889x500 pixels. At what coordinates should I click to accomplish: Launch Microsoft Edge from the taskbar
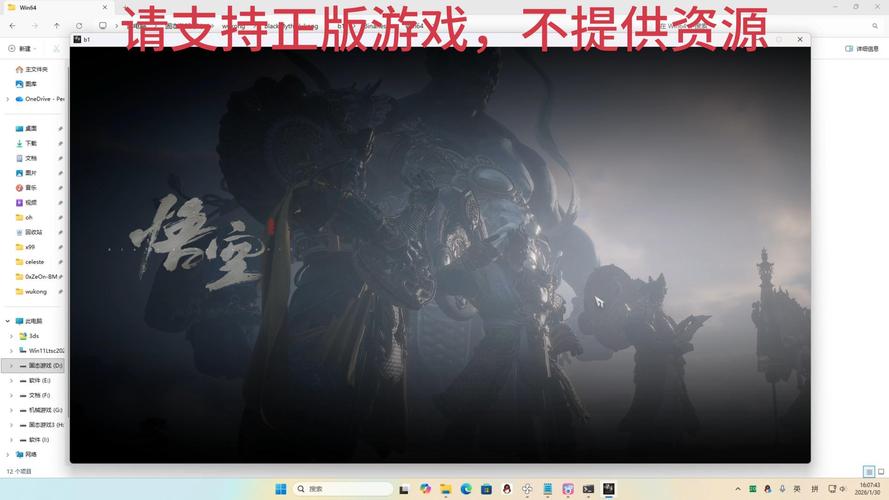[x=466, y=489]
